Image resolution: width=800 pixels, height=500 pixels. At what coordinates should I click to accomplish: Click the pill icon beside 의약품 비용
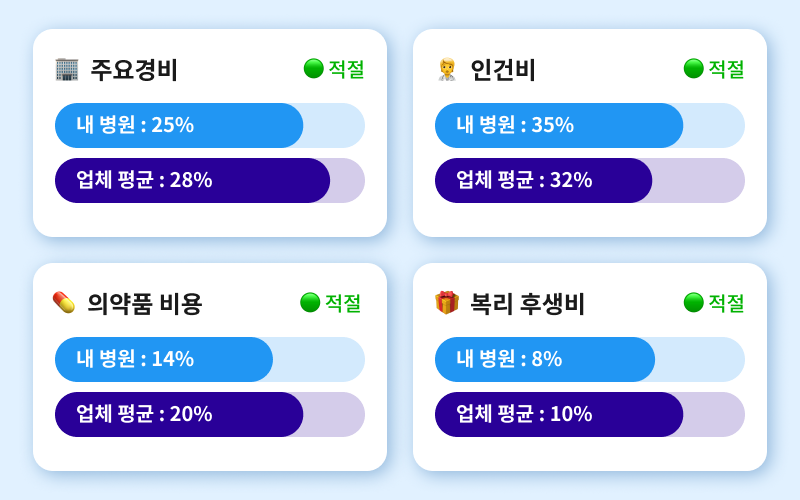(64, 302)
